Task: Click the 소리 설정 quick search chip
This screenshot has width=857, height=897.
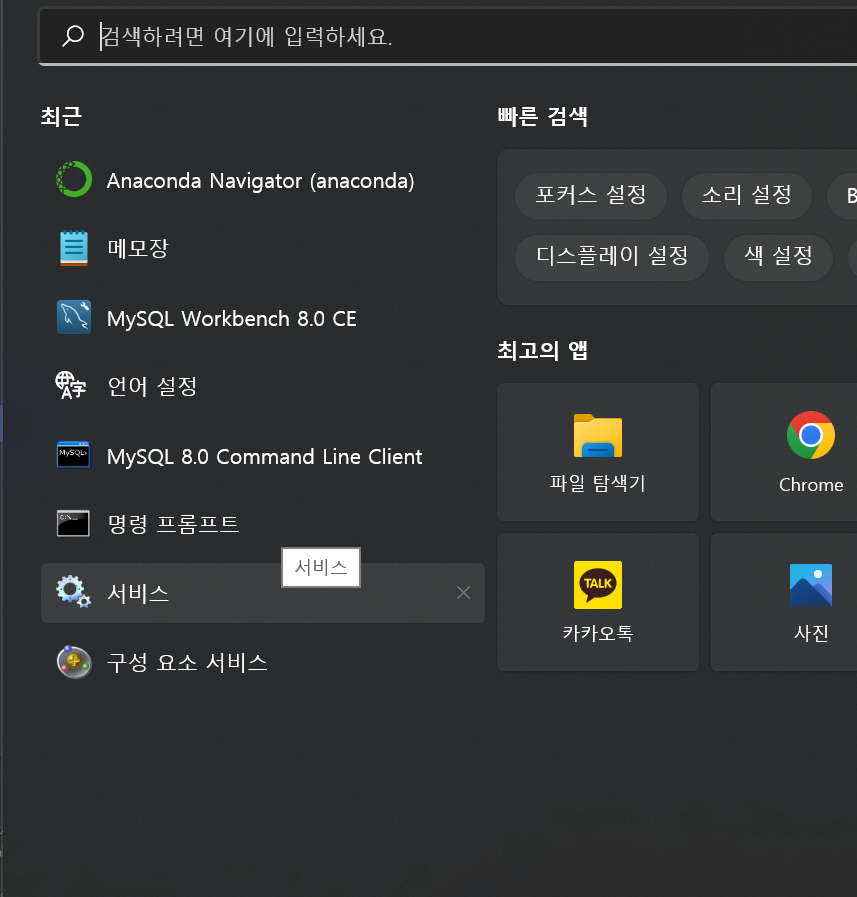Action: point(747,196)
